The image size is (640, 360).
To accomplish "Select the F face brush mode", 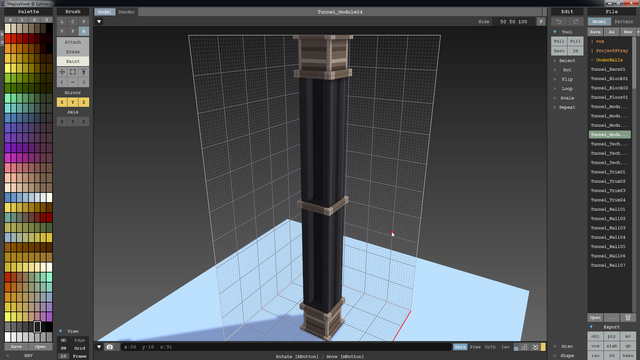I will click(73, 31).
